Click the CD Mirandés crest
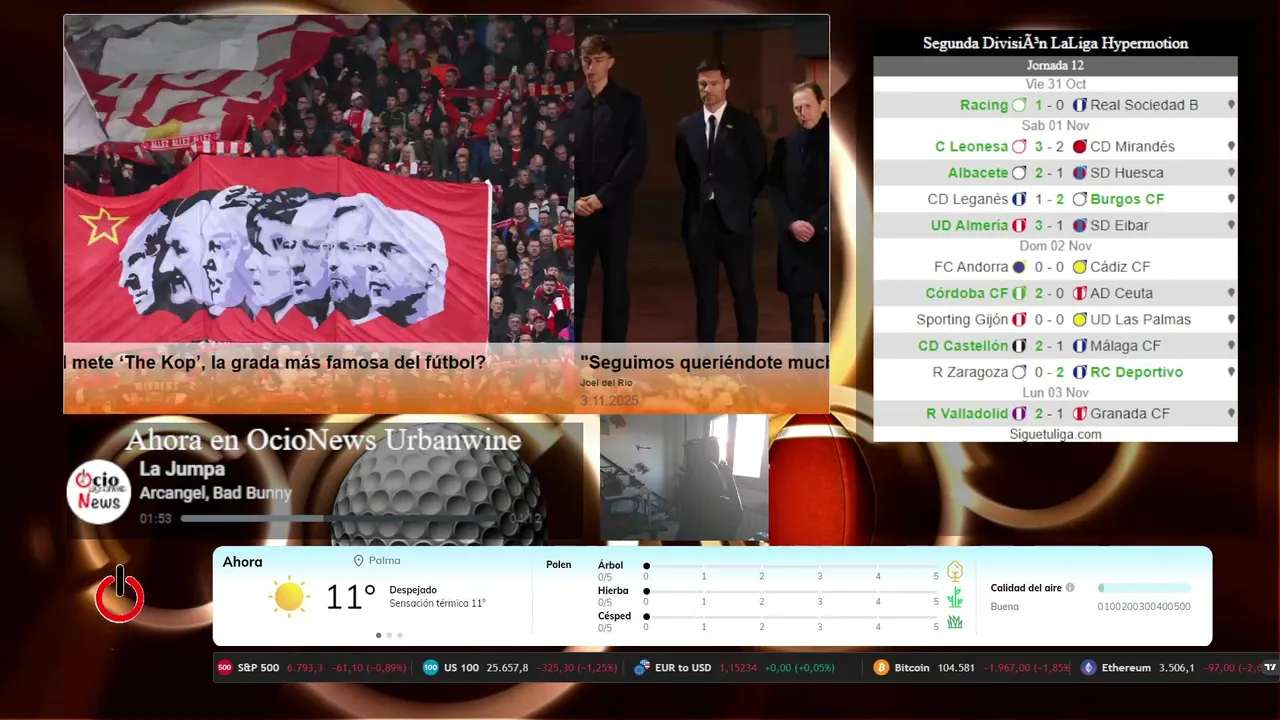Screen dimensions: 1280x720 [1080, 147]
